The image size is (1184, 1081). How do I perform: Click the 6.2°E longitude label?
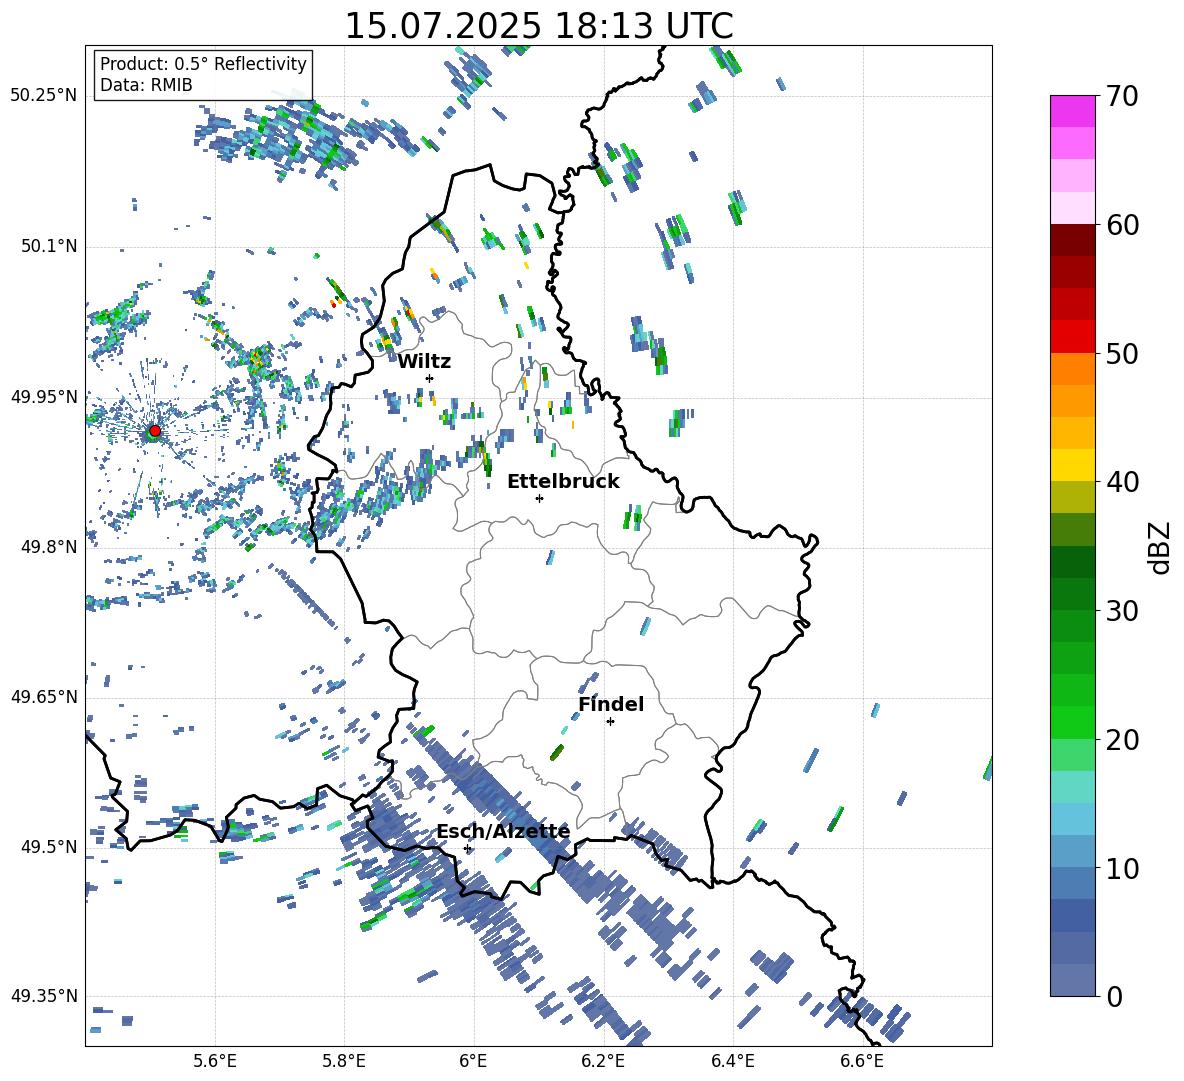tap(603, 1061)
